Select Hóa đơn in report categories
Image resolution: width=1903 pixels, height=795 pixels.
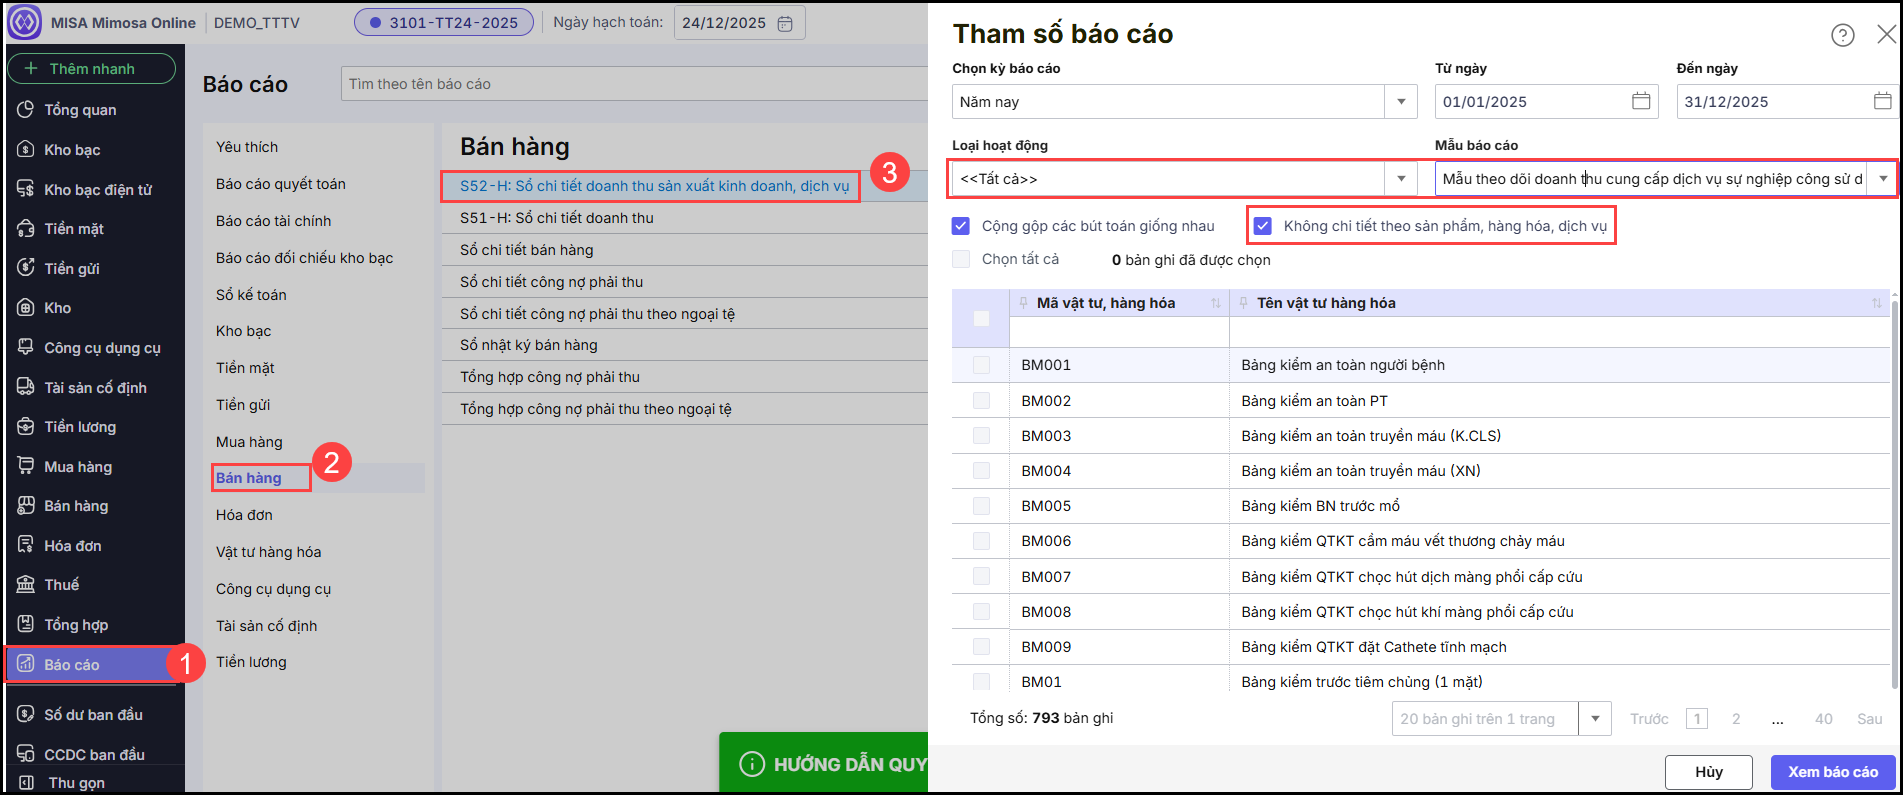tap(244, 515)
